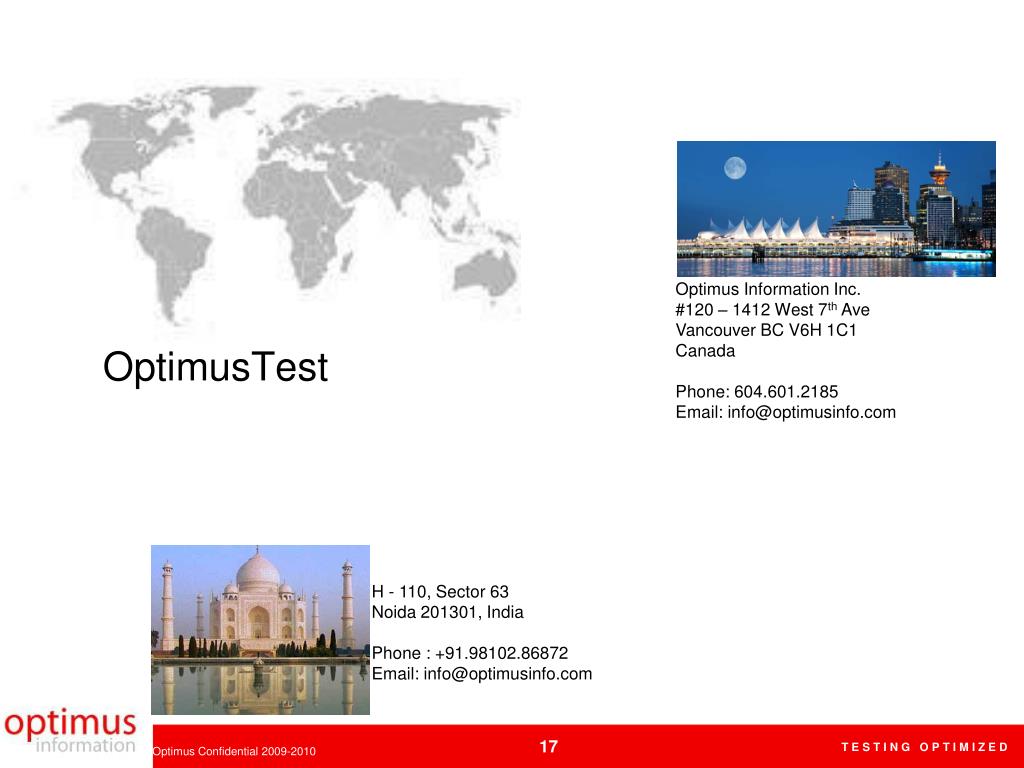This screenshot has height=768, width=1024.
Task: Click 'H - 110, Sector 63' text
Action: pyautogui.click(x=440, y=592)
